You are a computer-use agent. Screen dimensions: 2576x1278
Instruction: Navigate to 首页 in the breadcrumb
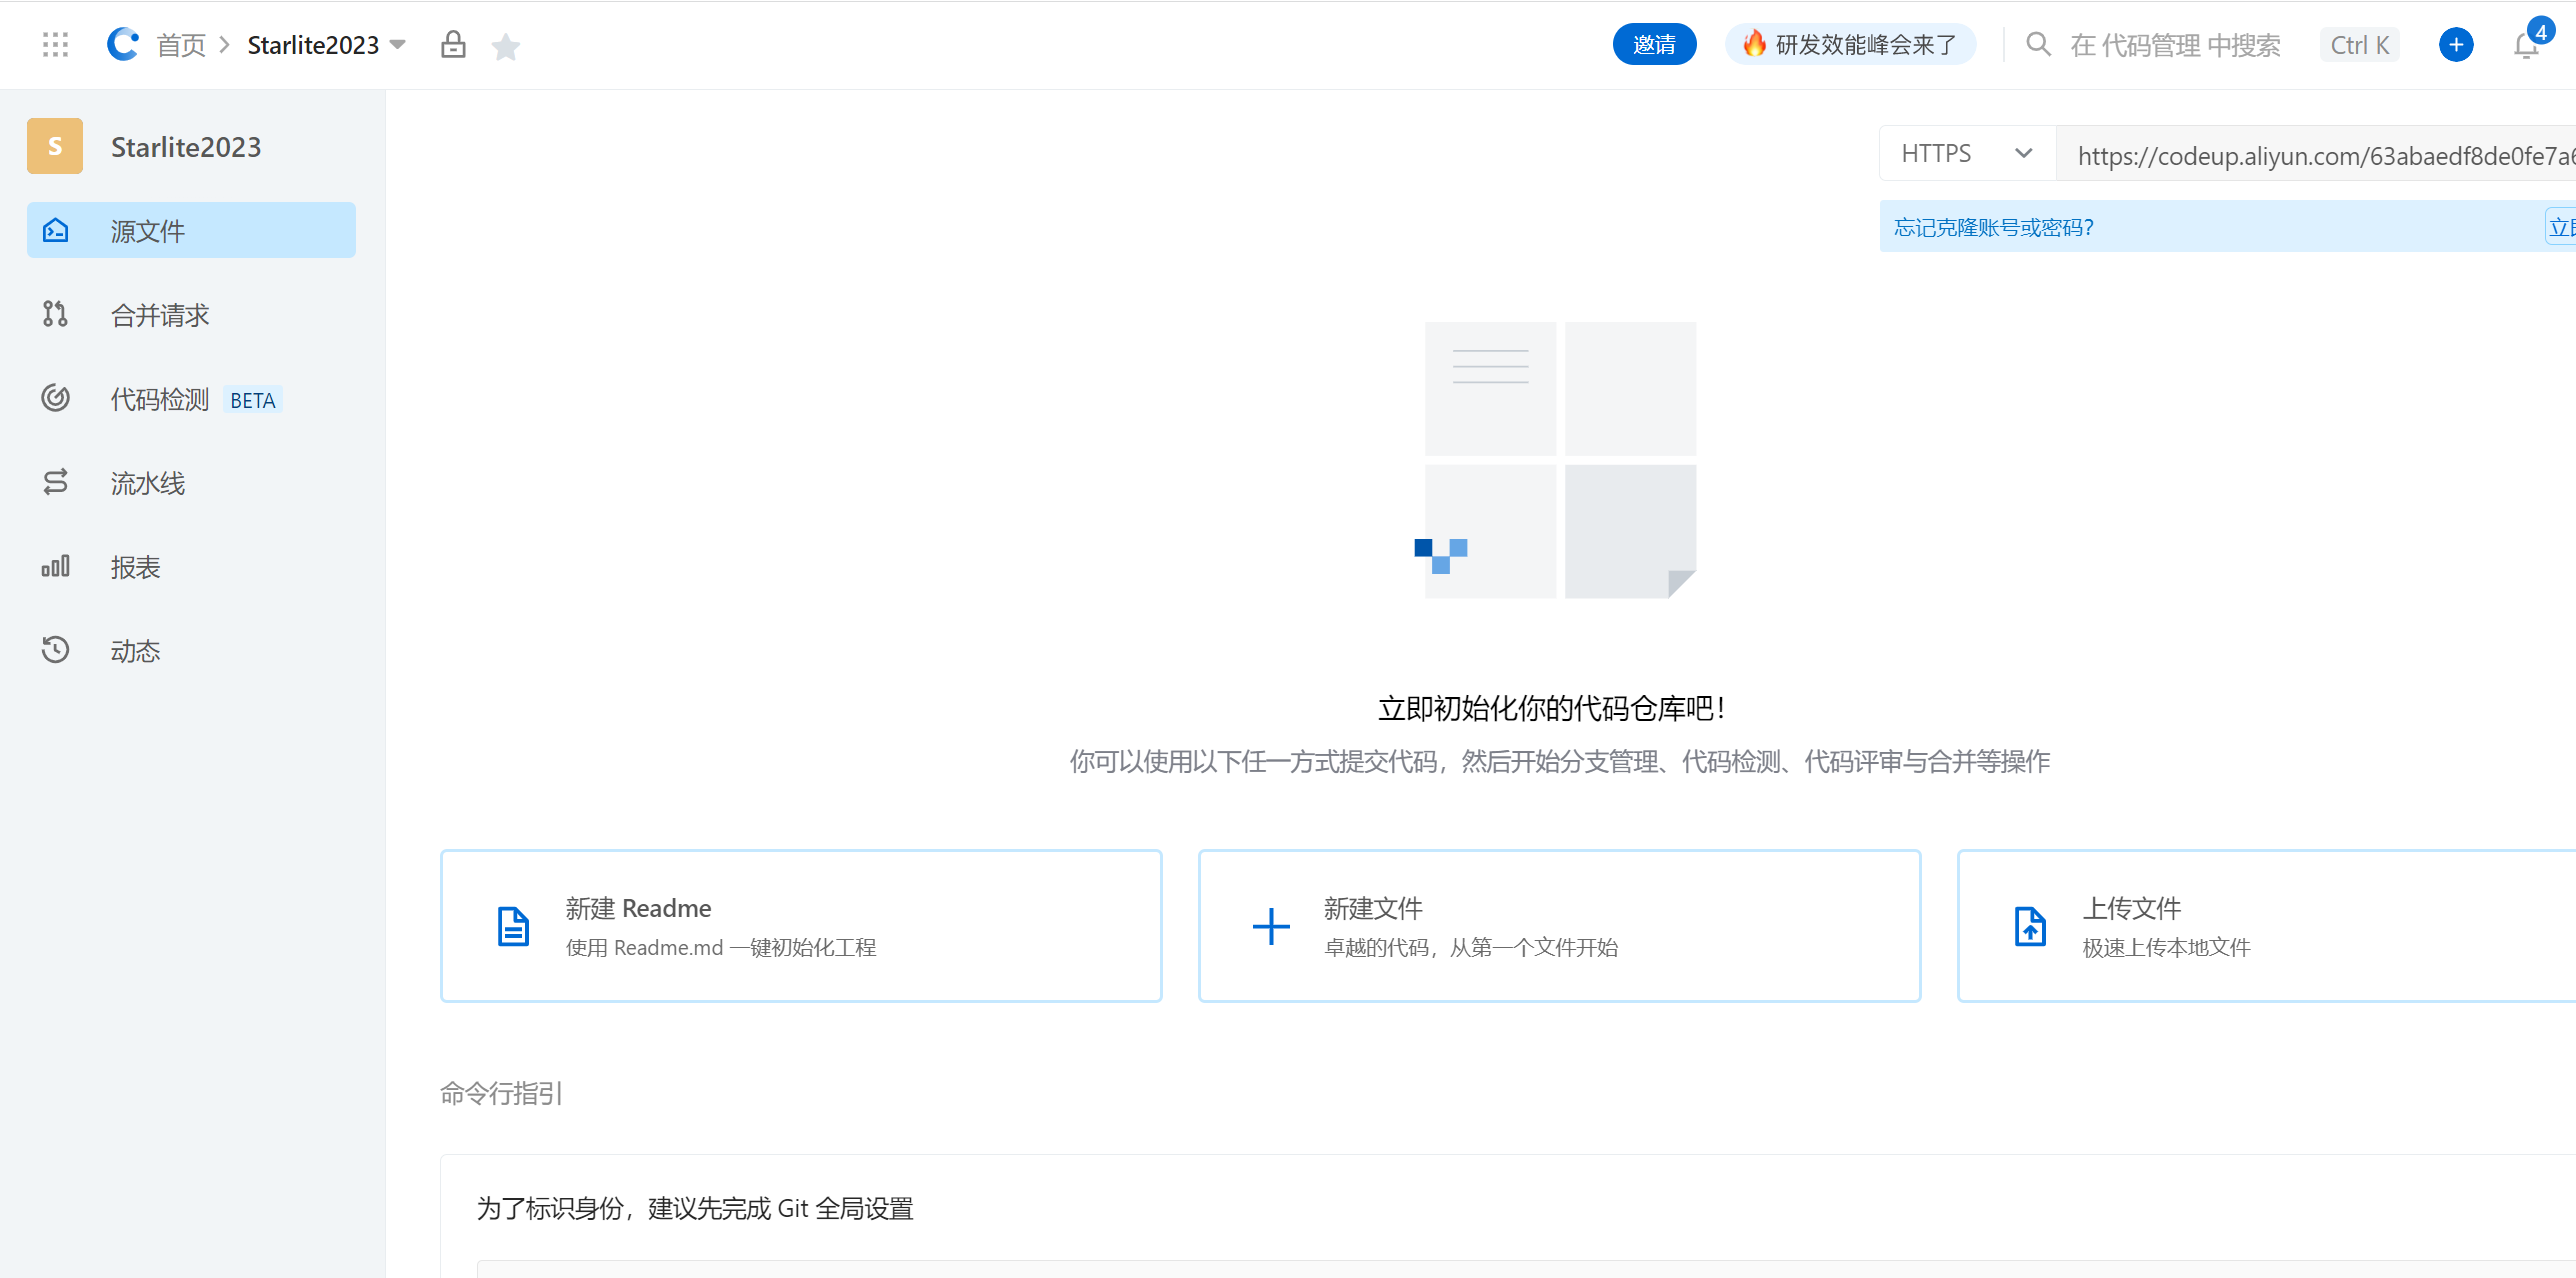click(181, 43)
